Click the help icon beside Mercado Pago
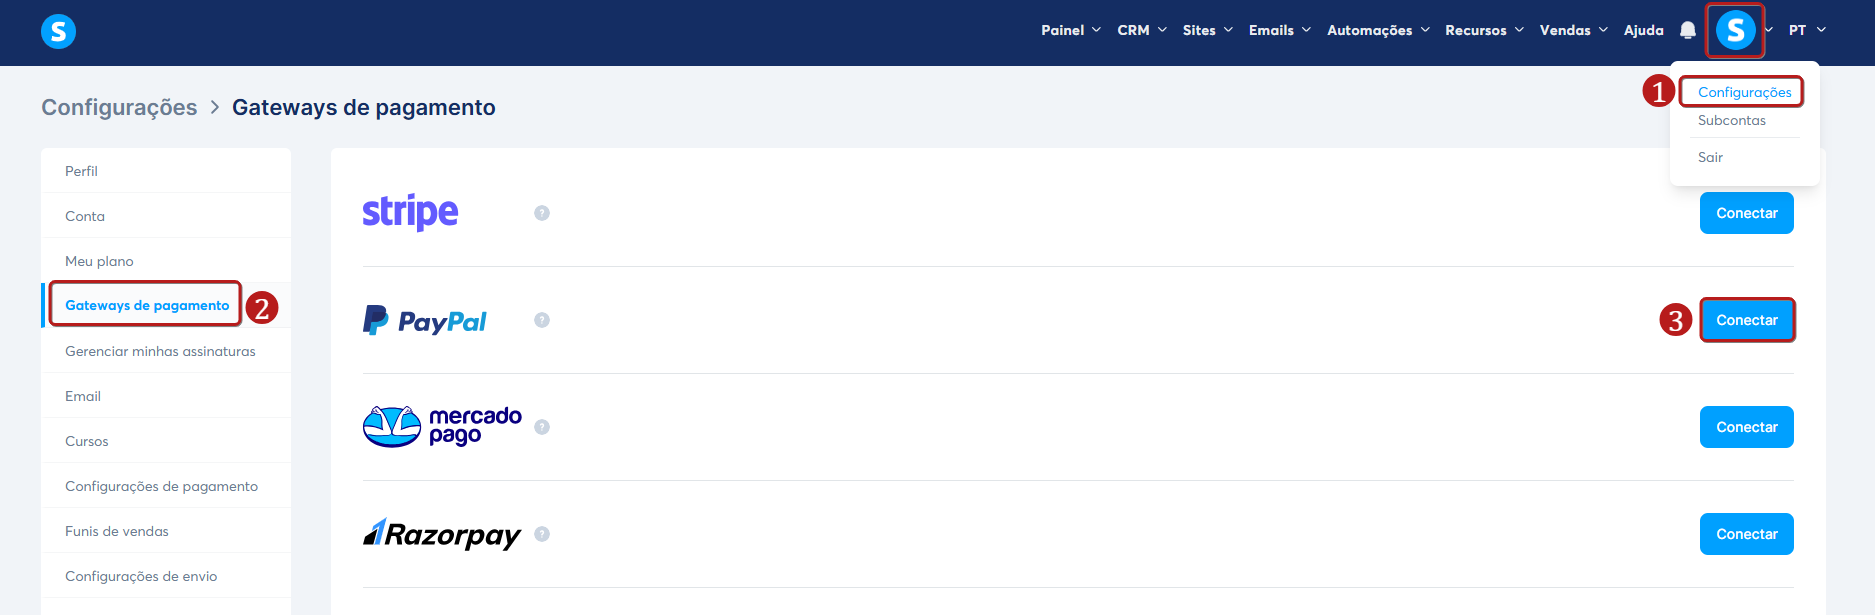Screen dimensions: 1875x615 click(542, 427)
